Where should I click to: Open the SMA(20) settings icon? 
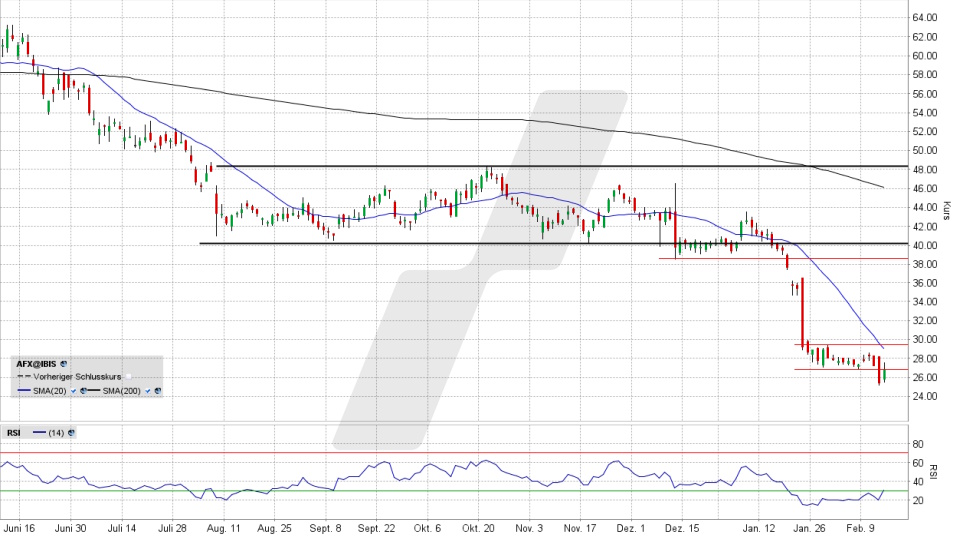point(83,391)
